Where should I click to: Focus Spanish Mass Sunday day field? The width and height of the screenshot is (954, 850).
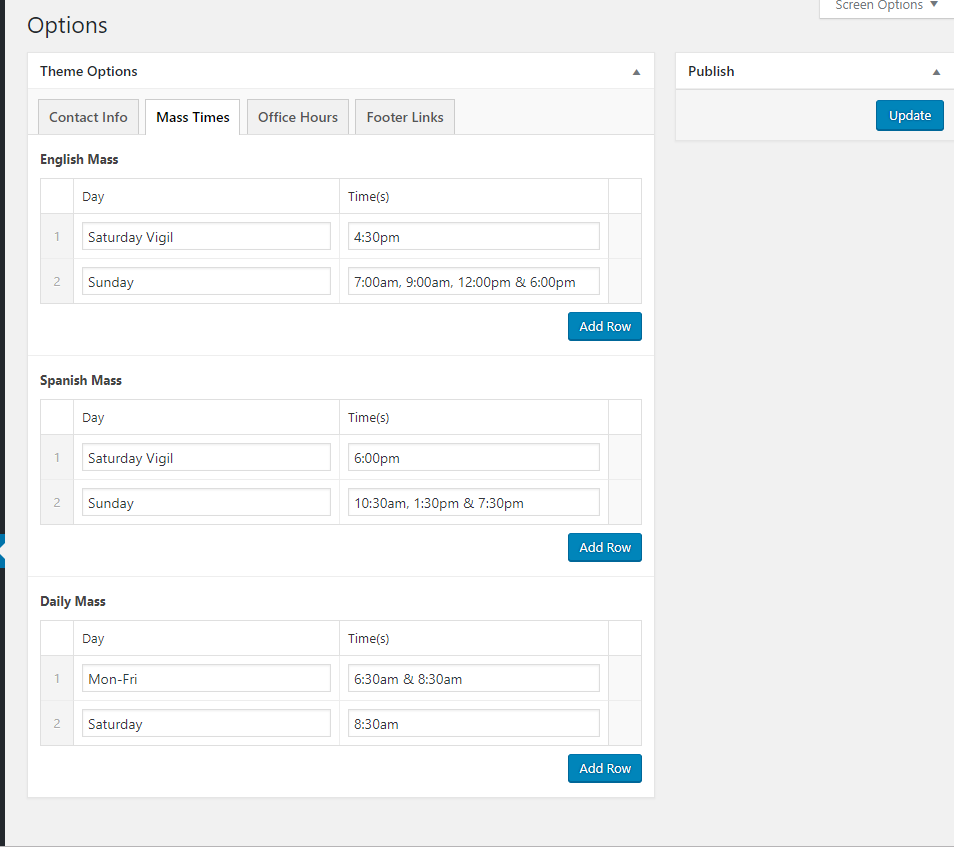coord(206,503)
